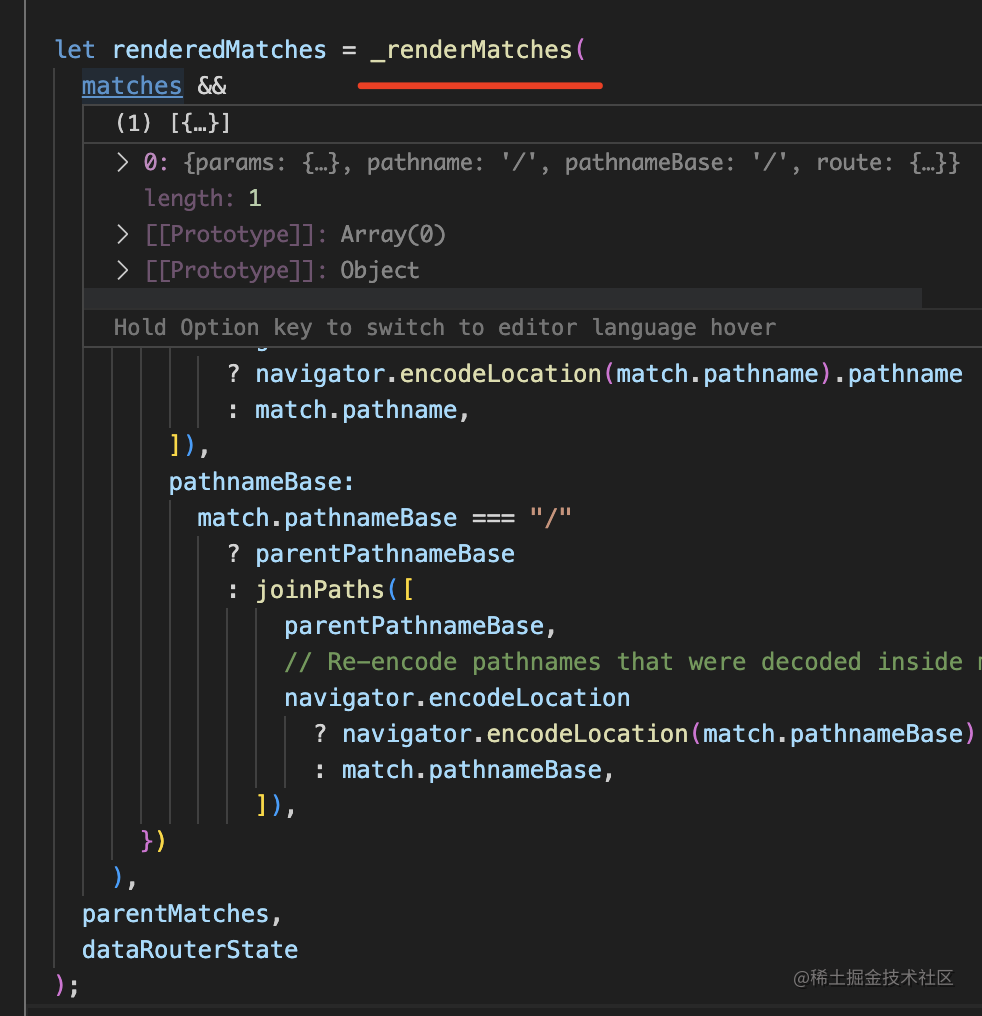Click the _renderMatches function call

471,50
